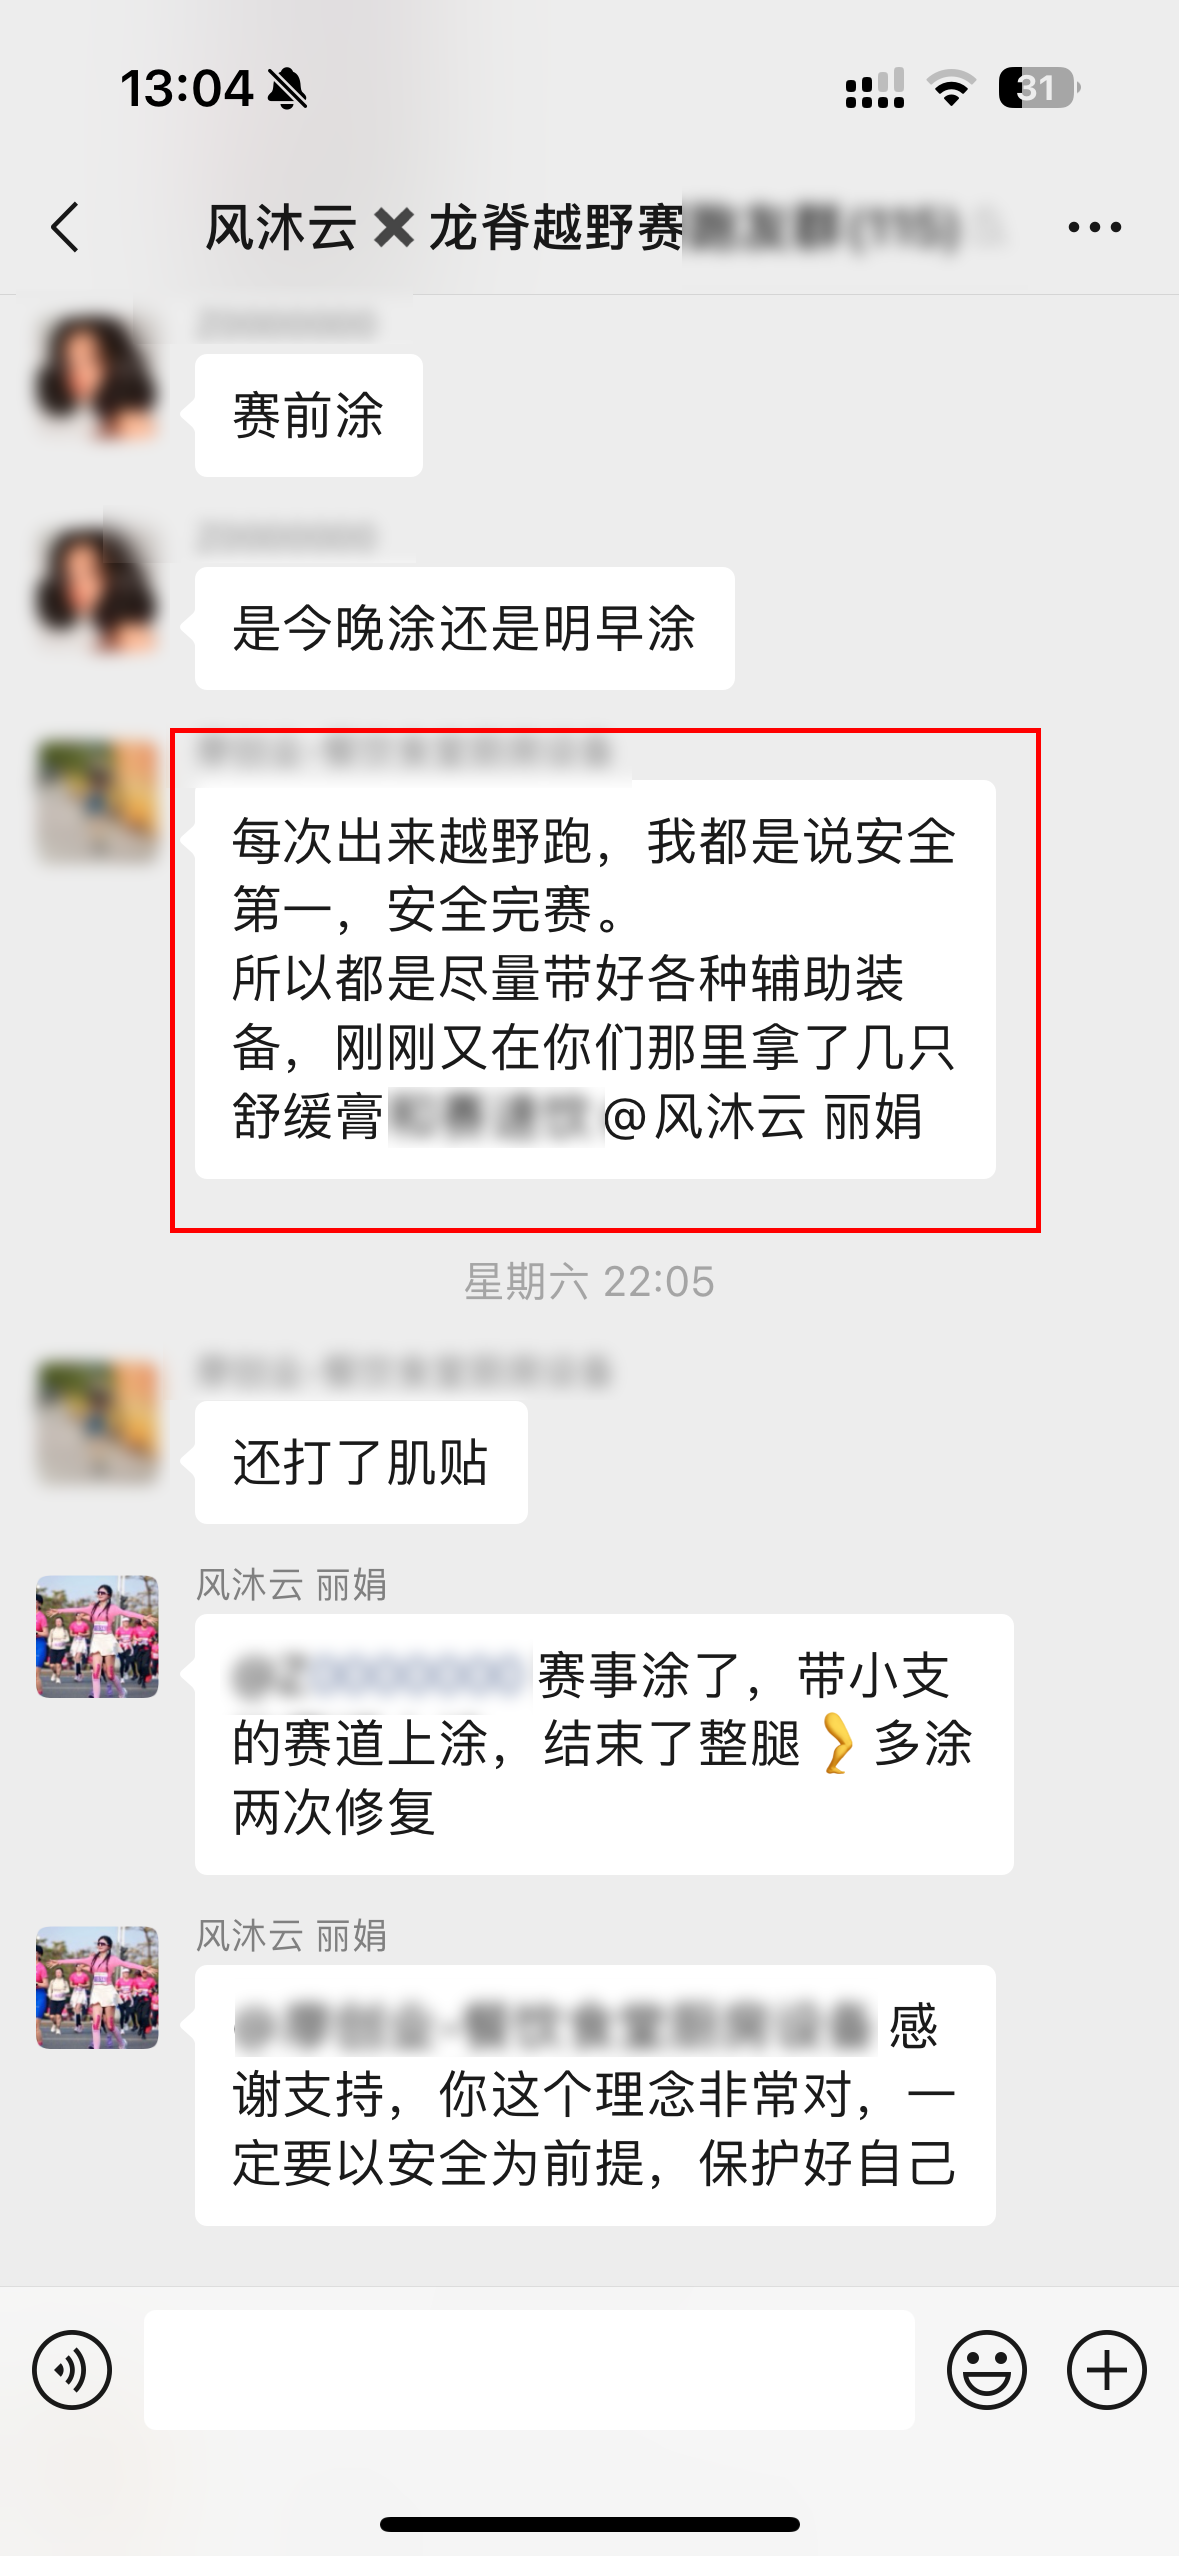Tap sender name 风沐云 丽娟 above 赛事涂了

tap(291, 1585)
